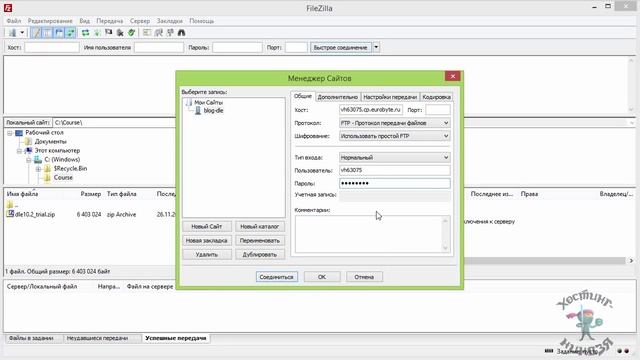Click the remote list horizontal scroll right arrow
This screenshot has height=360, width=640.
[631, 260]
